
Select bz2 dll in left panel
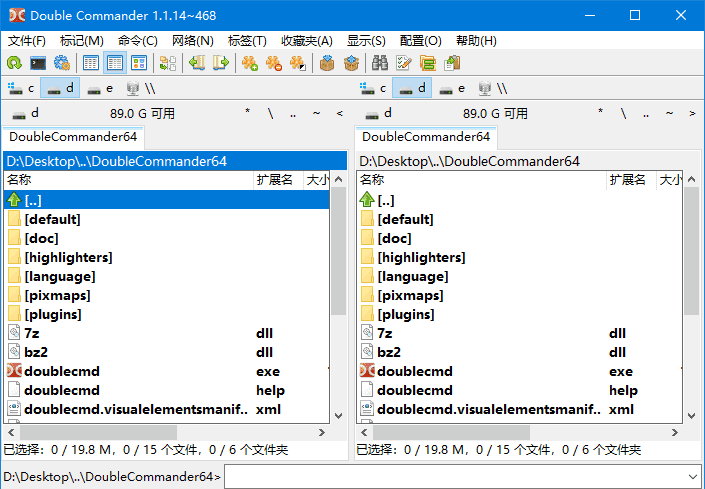click(x=166, y=352)
